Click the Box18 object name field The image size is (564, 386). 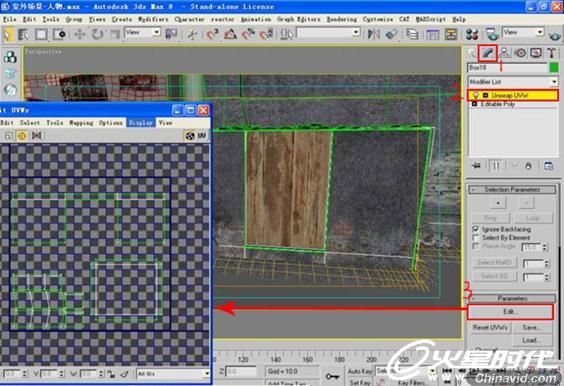pos(508,68)
